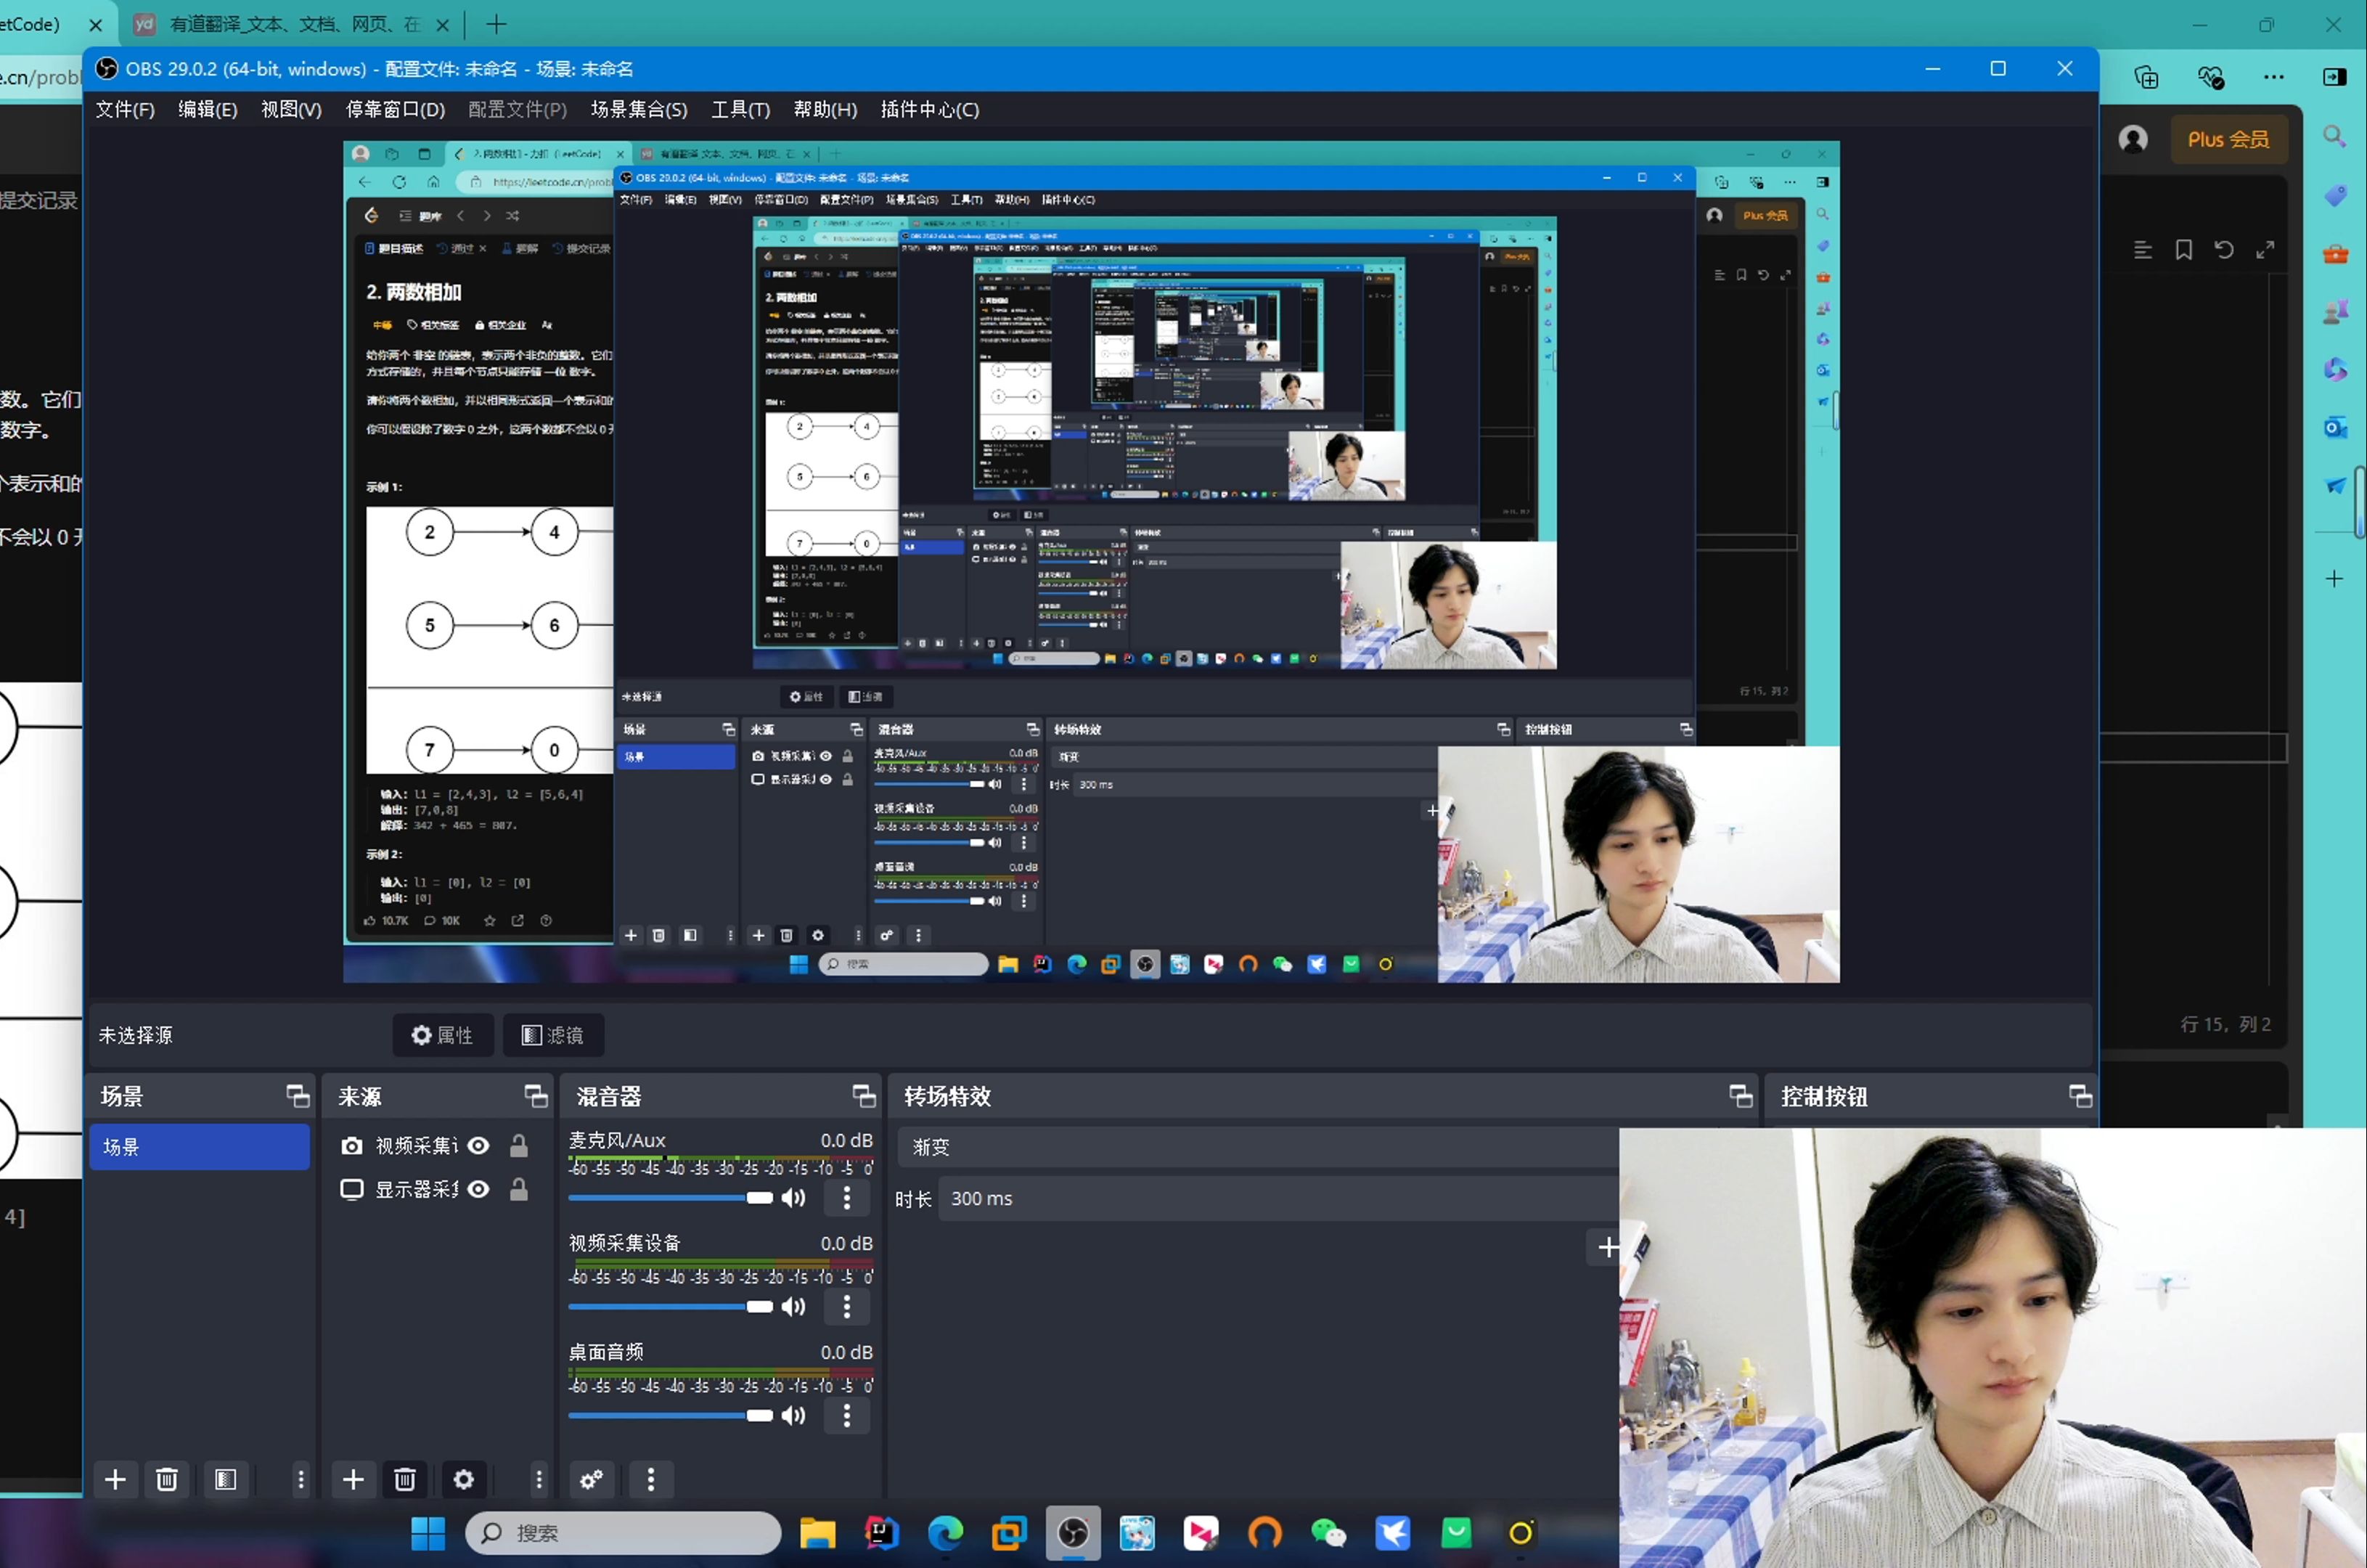The width and height of the screenshot is (2367, 1568).
Task: Open the scenes panel three-dot menu
Action: tap(301, 1480)
